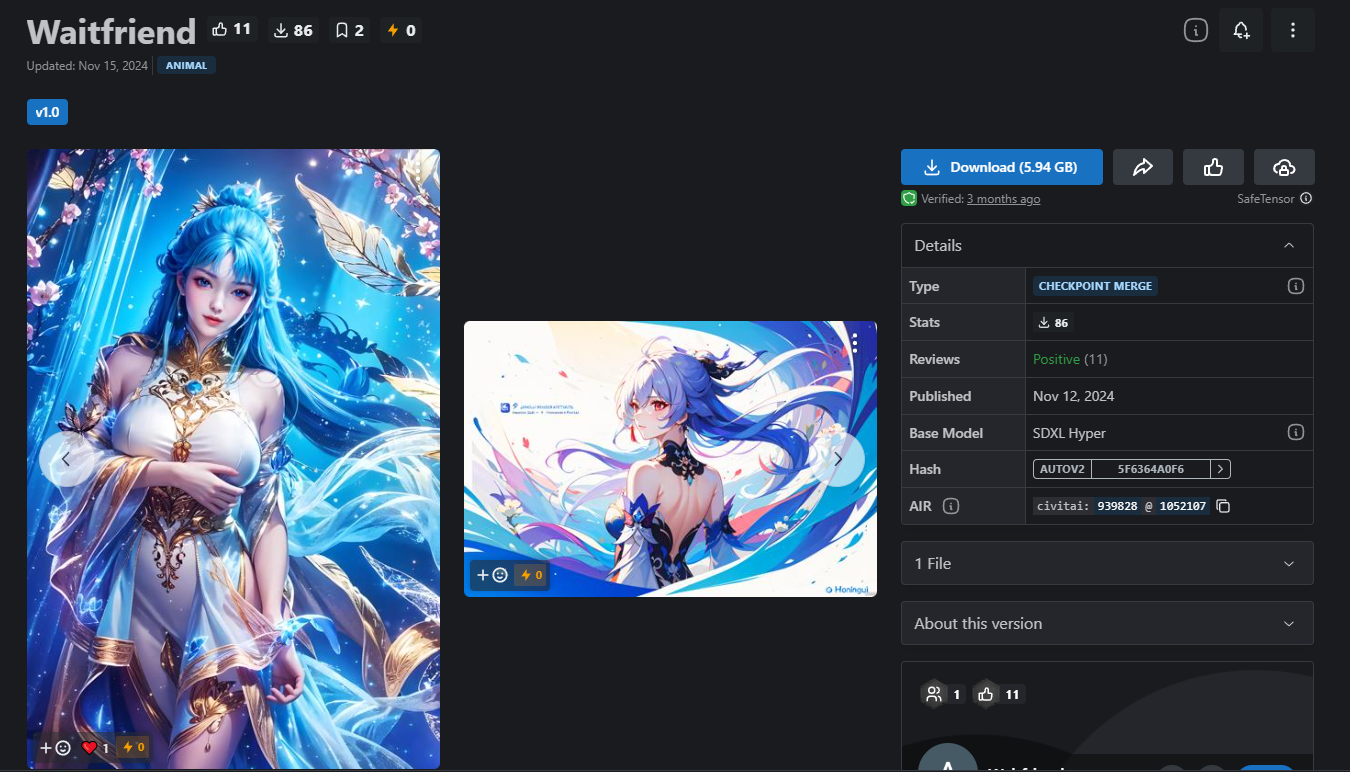
Task: Click the Stats download count 86
Action: (x=1054, y=323)
